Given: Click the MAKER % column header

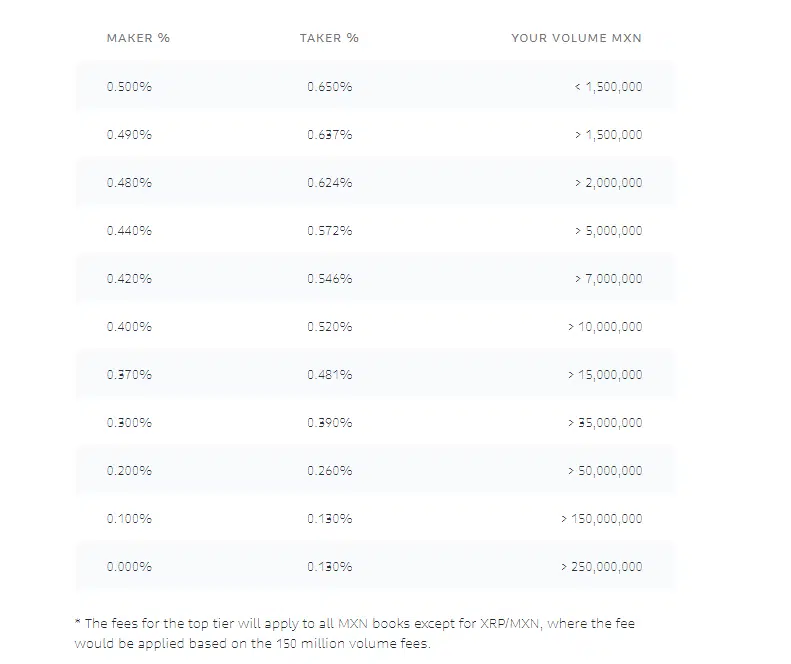Looking at the screenshot, I should click(x=138, y=38).
